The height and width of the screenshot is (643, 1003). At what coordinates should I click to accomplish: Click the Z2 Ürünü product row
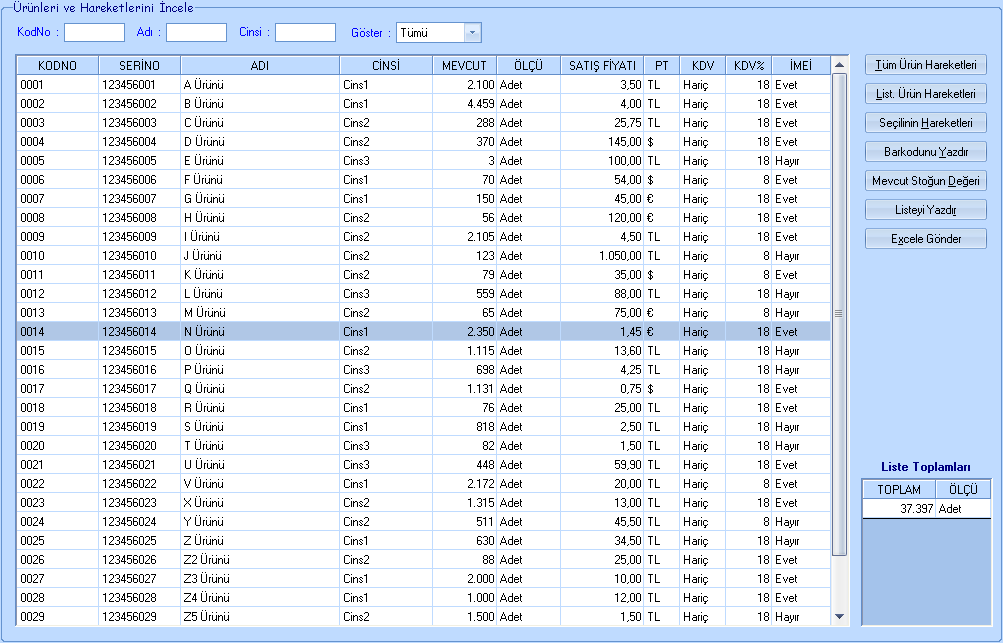[x=423, y=560]
